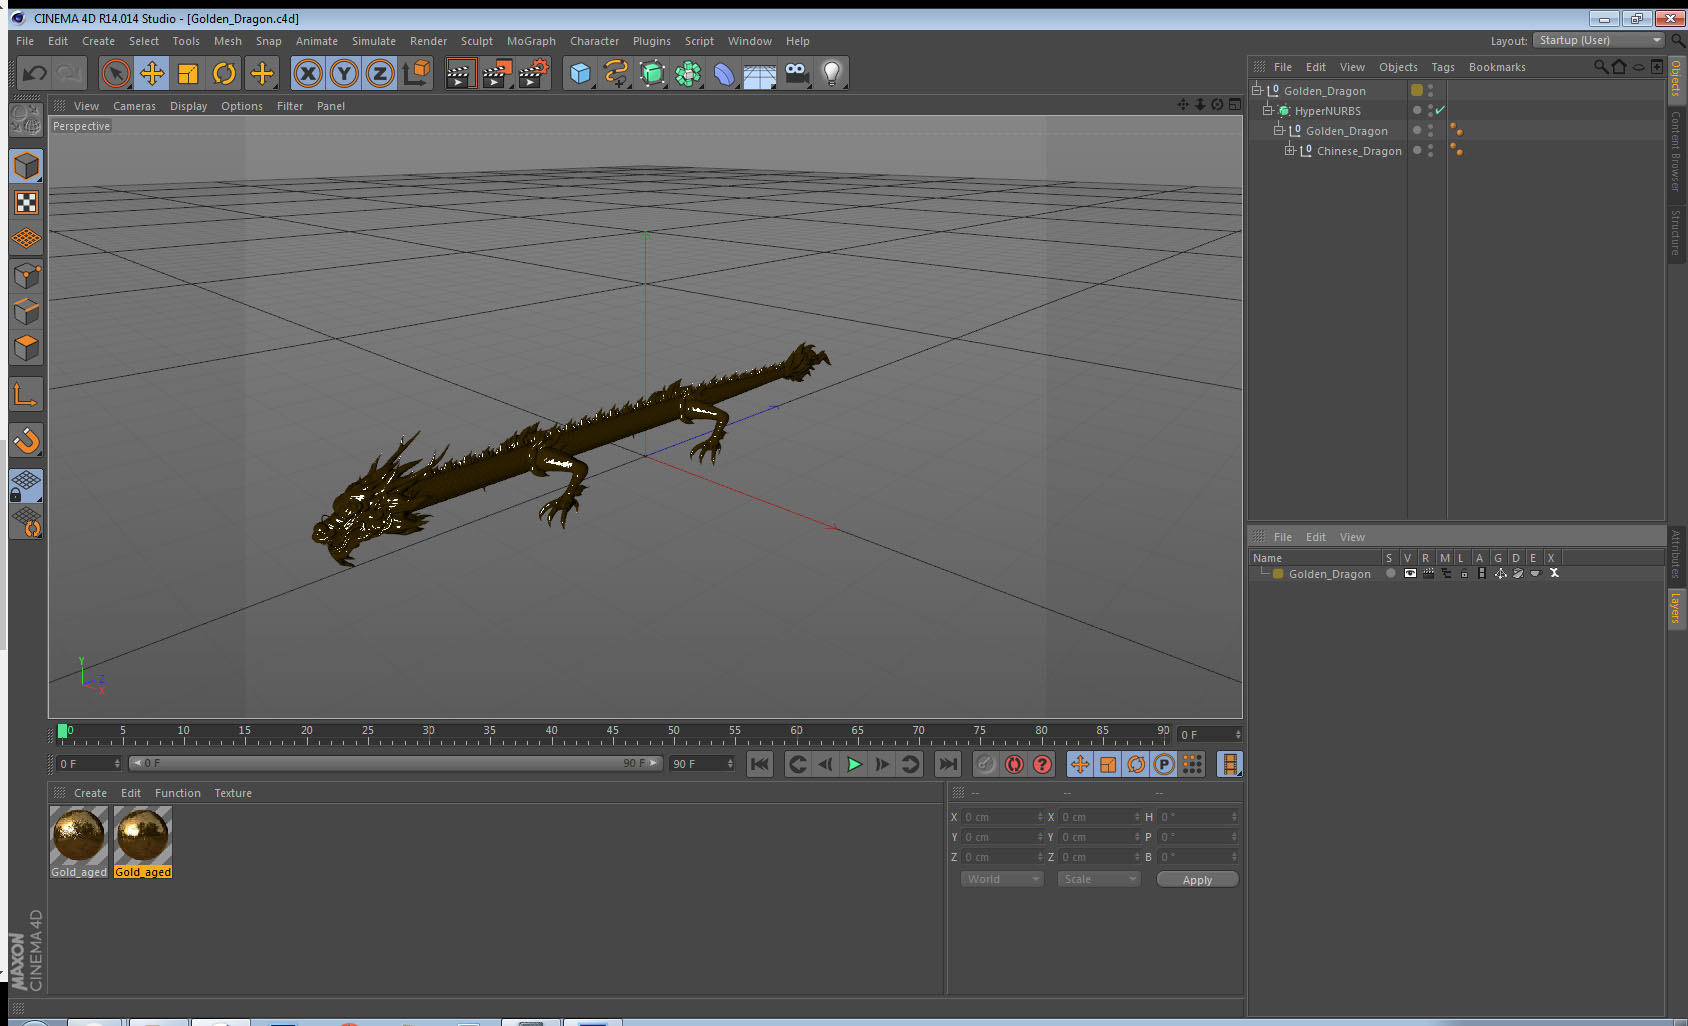Toggle Golden_Dragon layer view visibility

coord(1410,573)
